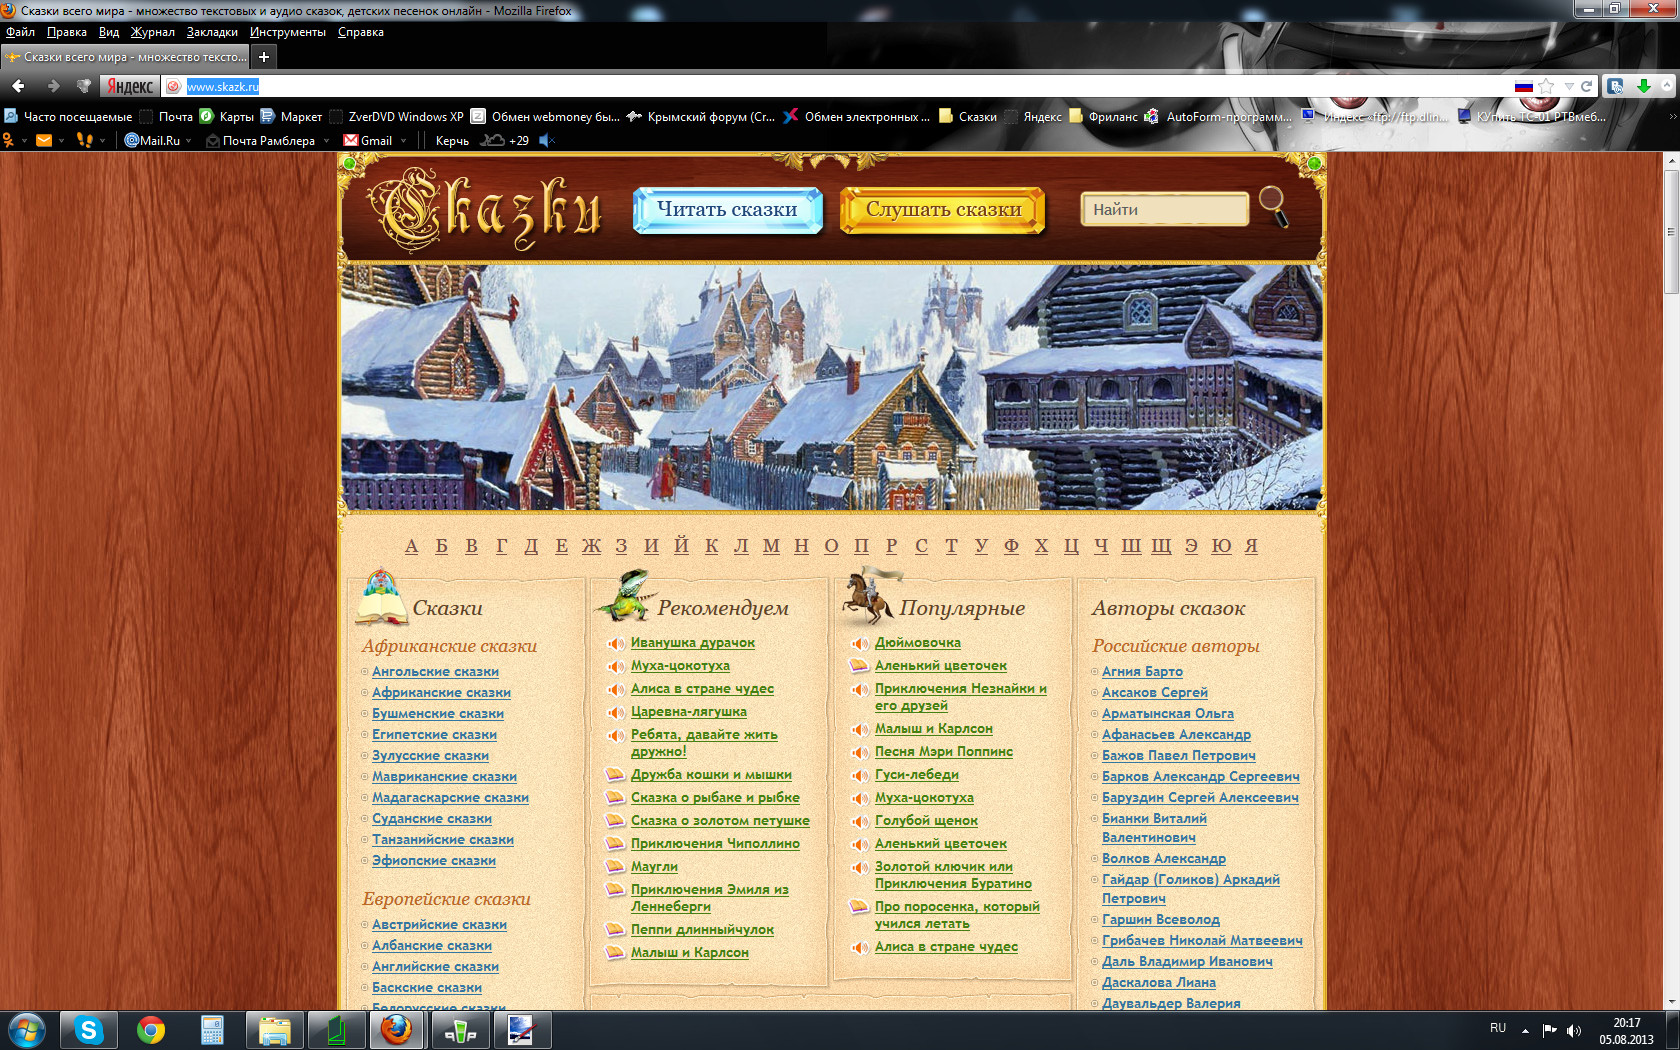Open the Фриланс bookmark folder
Screen dimensions: 1680x1050
pyautogui.click(x=1103, y=117)
